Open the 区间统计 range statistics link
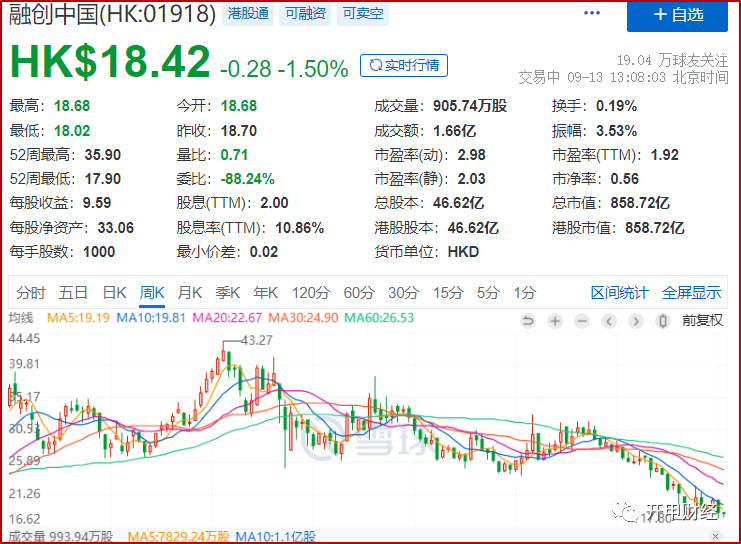The image size is (741, 544). coord(620,293)
